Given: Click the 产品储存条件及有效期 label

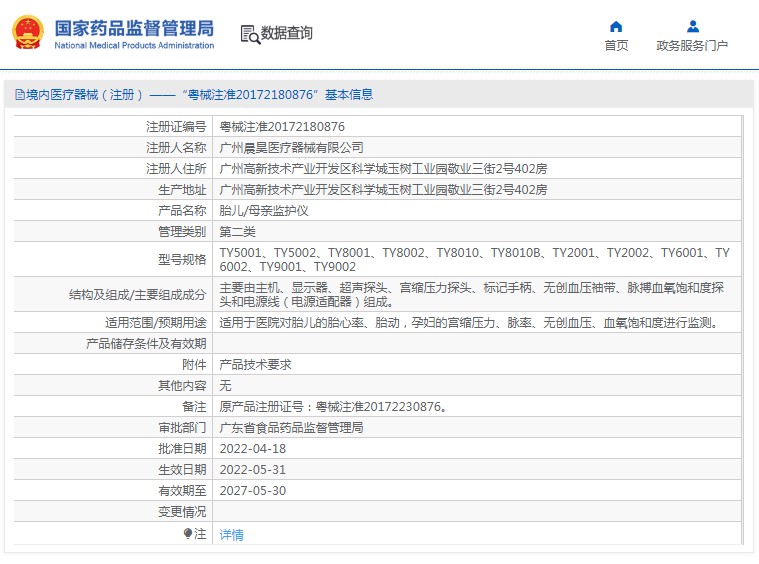Looking at the screenshot, I should [x=146, y=344].
